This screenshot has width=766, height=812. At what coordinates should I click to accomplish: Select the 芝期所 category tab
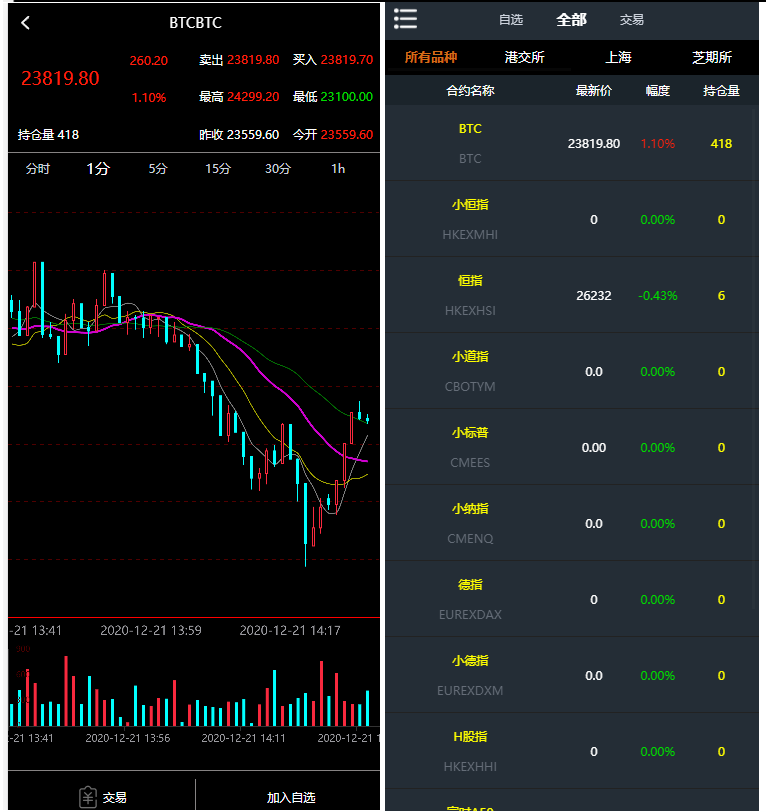coord(712,57)
